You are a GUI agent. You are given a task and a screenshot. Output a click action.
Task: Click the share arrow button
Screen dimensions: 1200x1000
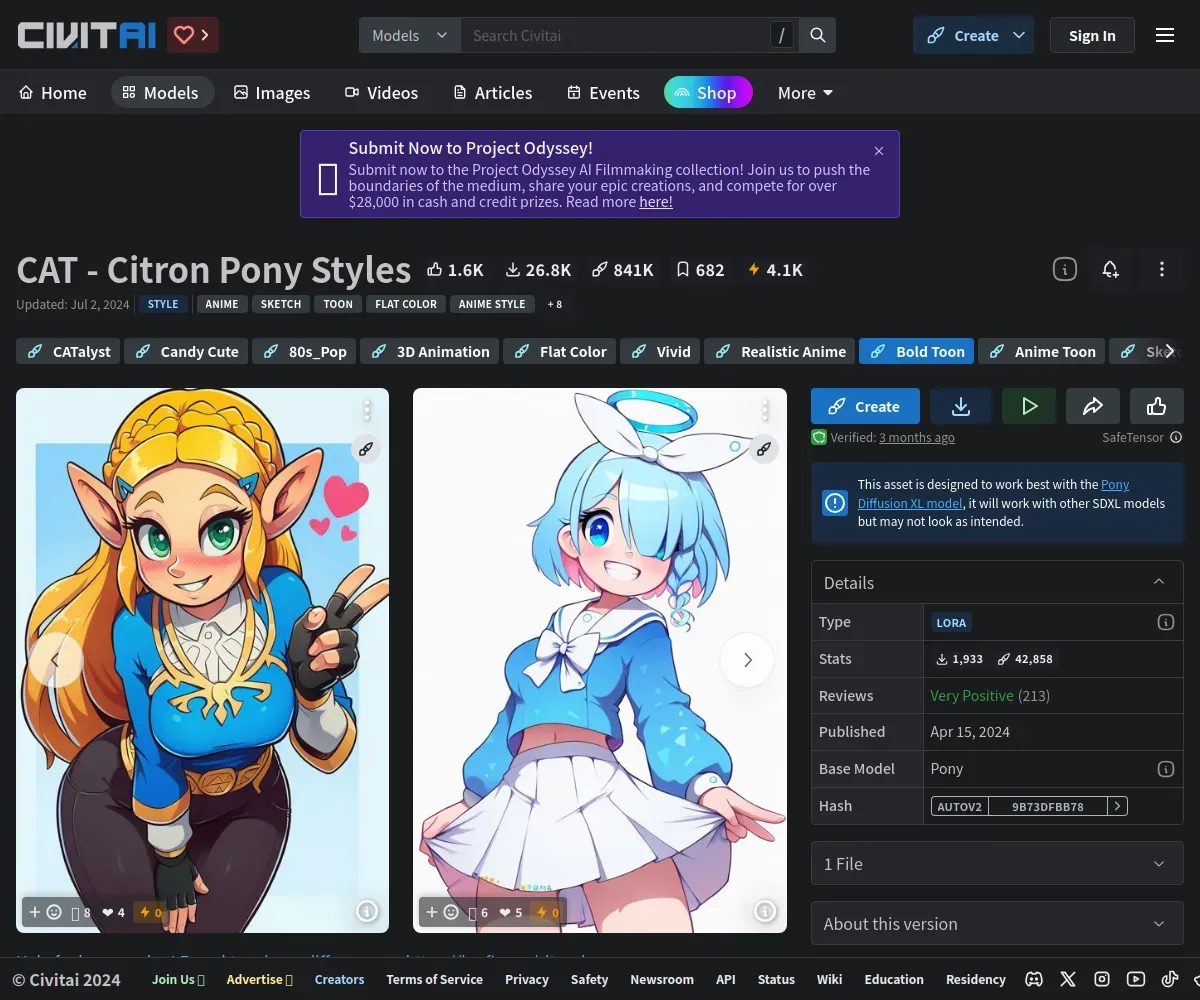click(x=1093, y=406)
